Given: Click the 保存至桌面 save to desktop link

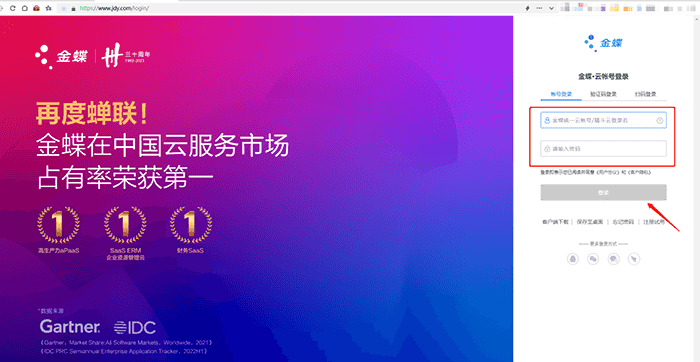Looking at the screenshot, I should pyautogui.click(x=589, y=222).
